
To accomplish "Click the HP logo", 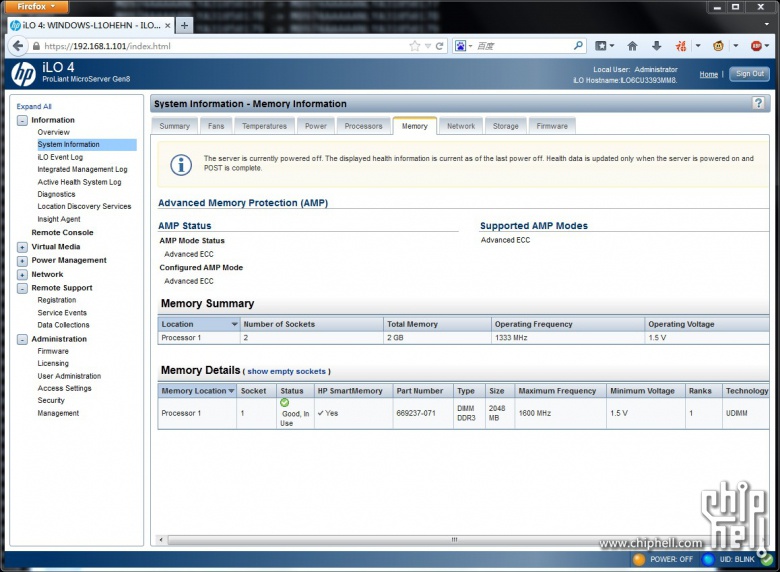I will coord(23,74).
